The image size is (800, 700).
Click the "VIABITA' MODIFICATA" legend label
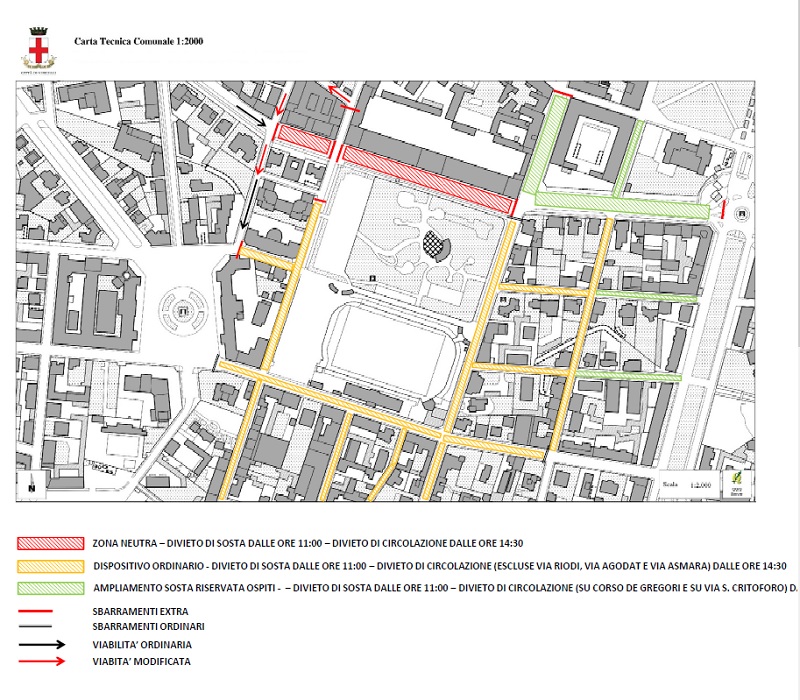point(141,661)
